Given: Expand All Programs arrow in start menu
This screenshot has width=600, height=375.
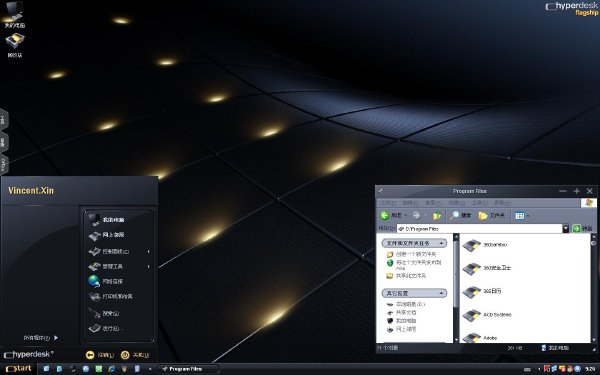Looking at the screenshot, I should click(x=56, y=338).
